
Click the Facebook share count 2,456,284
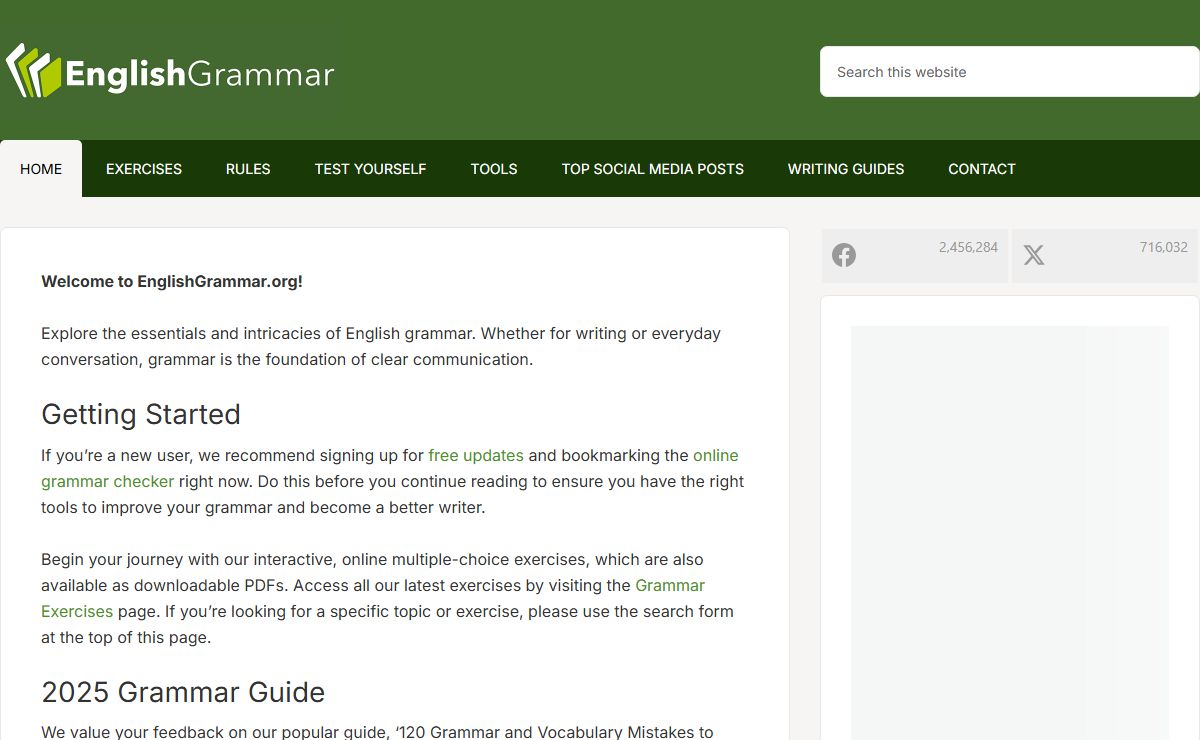967,247
